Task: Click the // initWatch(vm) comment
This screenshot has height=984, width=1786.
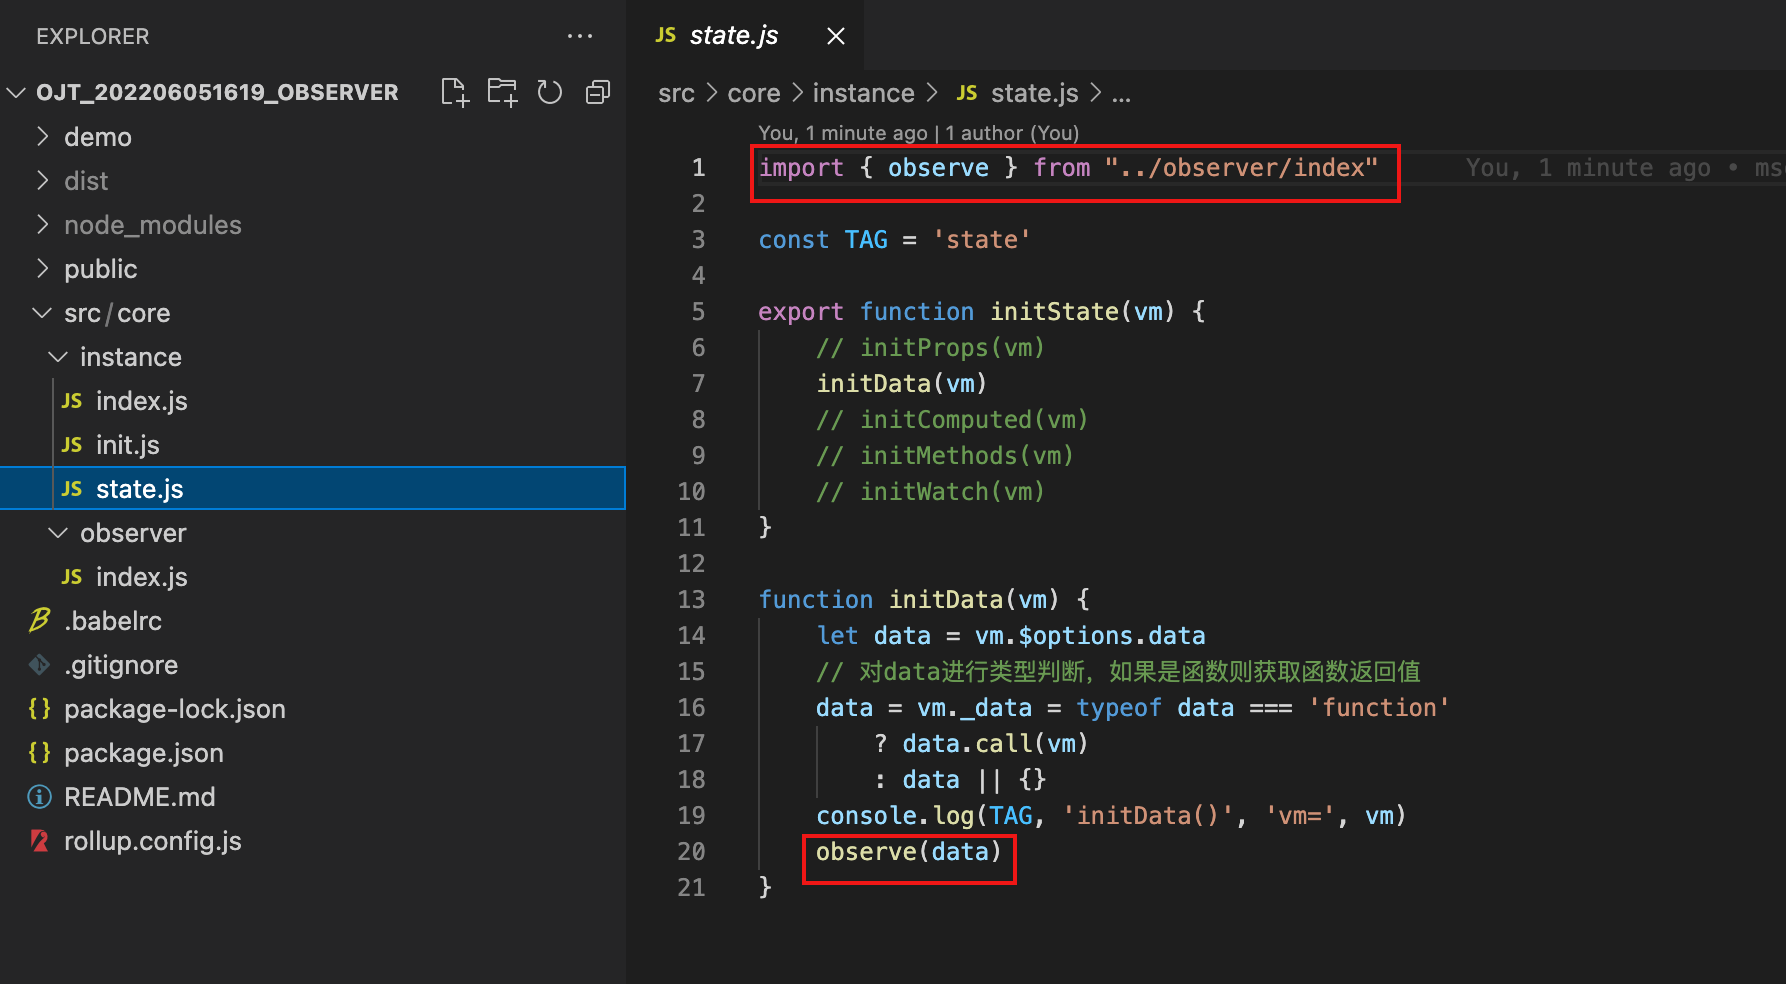Action: click(x=931, y=492)
